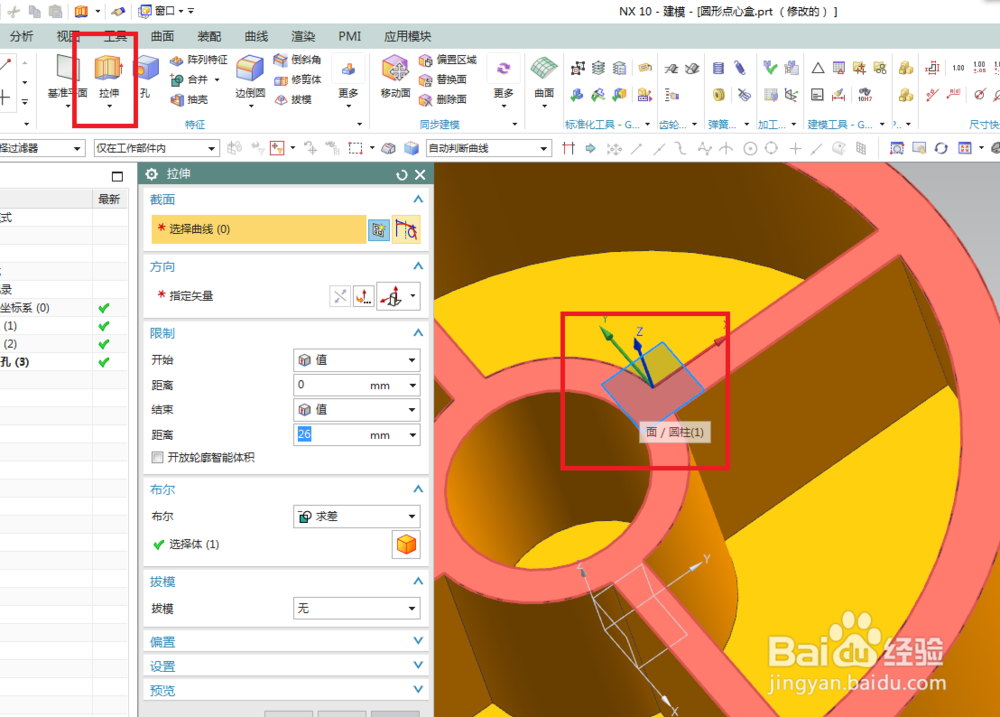Screen dimensions: 1000x717
Task: Click the end distance field showing 26
Action: click(349, 434)
